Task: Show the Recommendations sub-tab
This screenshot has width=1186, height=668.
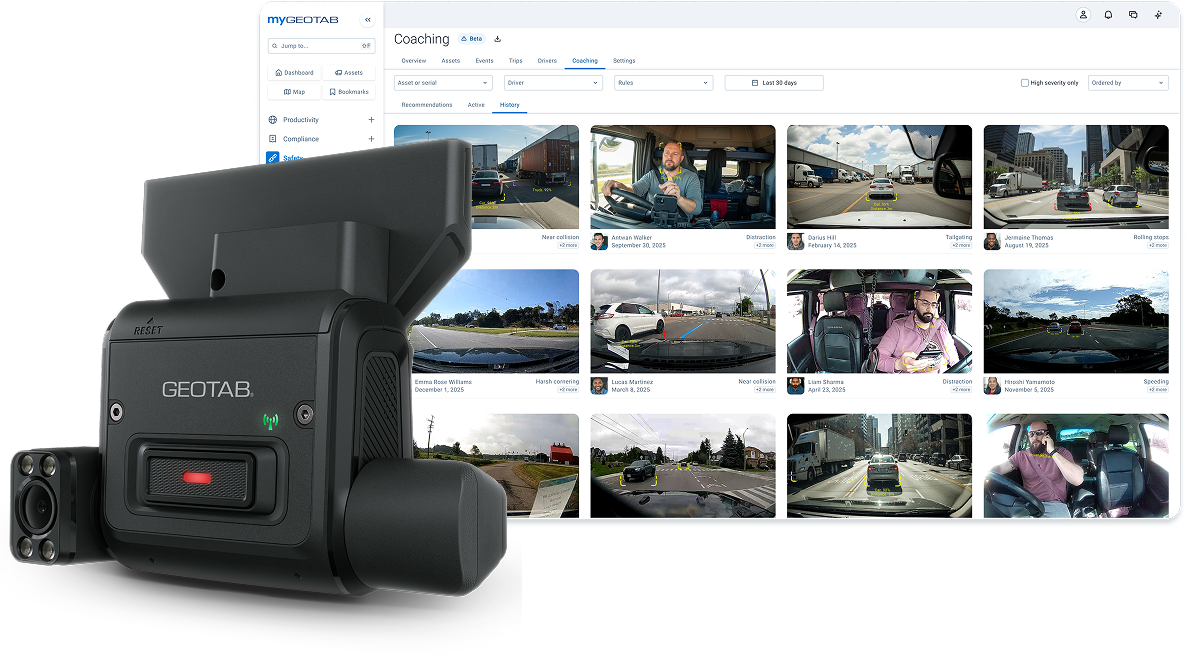Action: point(427,105)
